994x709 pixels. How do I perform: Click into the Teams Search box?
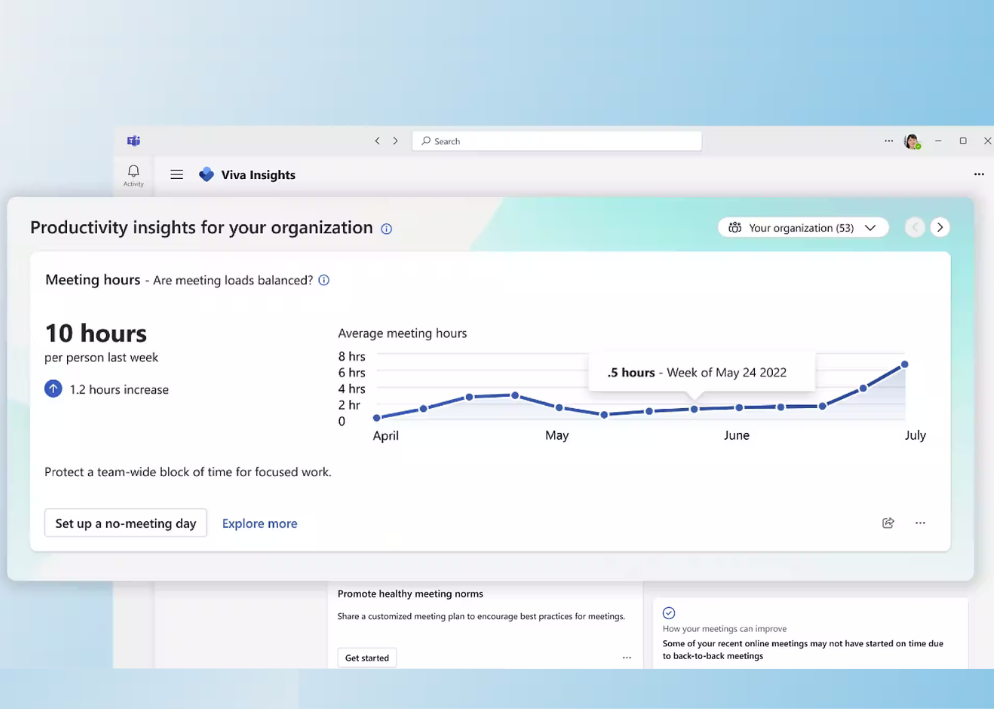557,141
